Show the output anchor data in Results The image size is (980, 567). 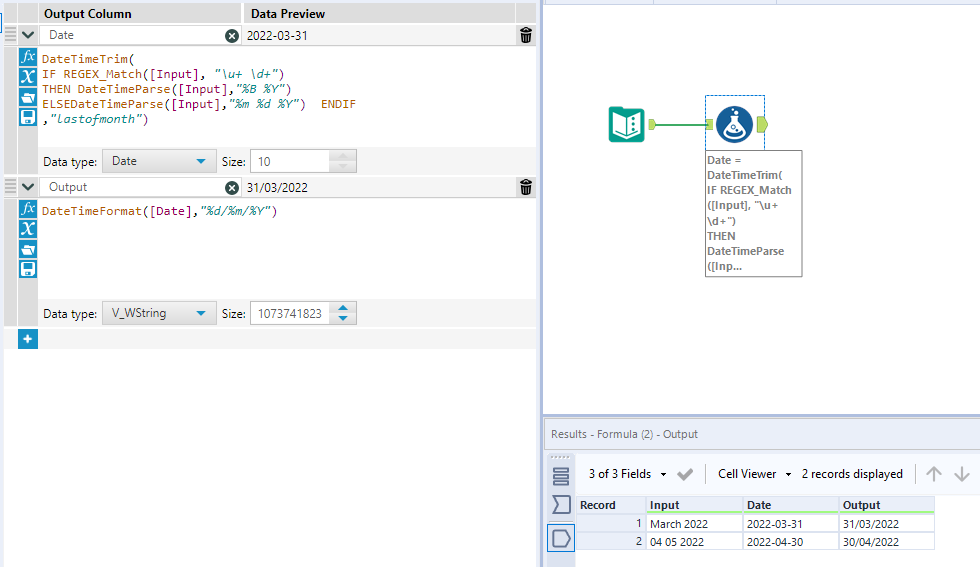[x=561, y=539]
